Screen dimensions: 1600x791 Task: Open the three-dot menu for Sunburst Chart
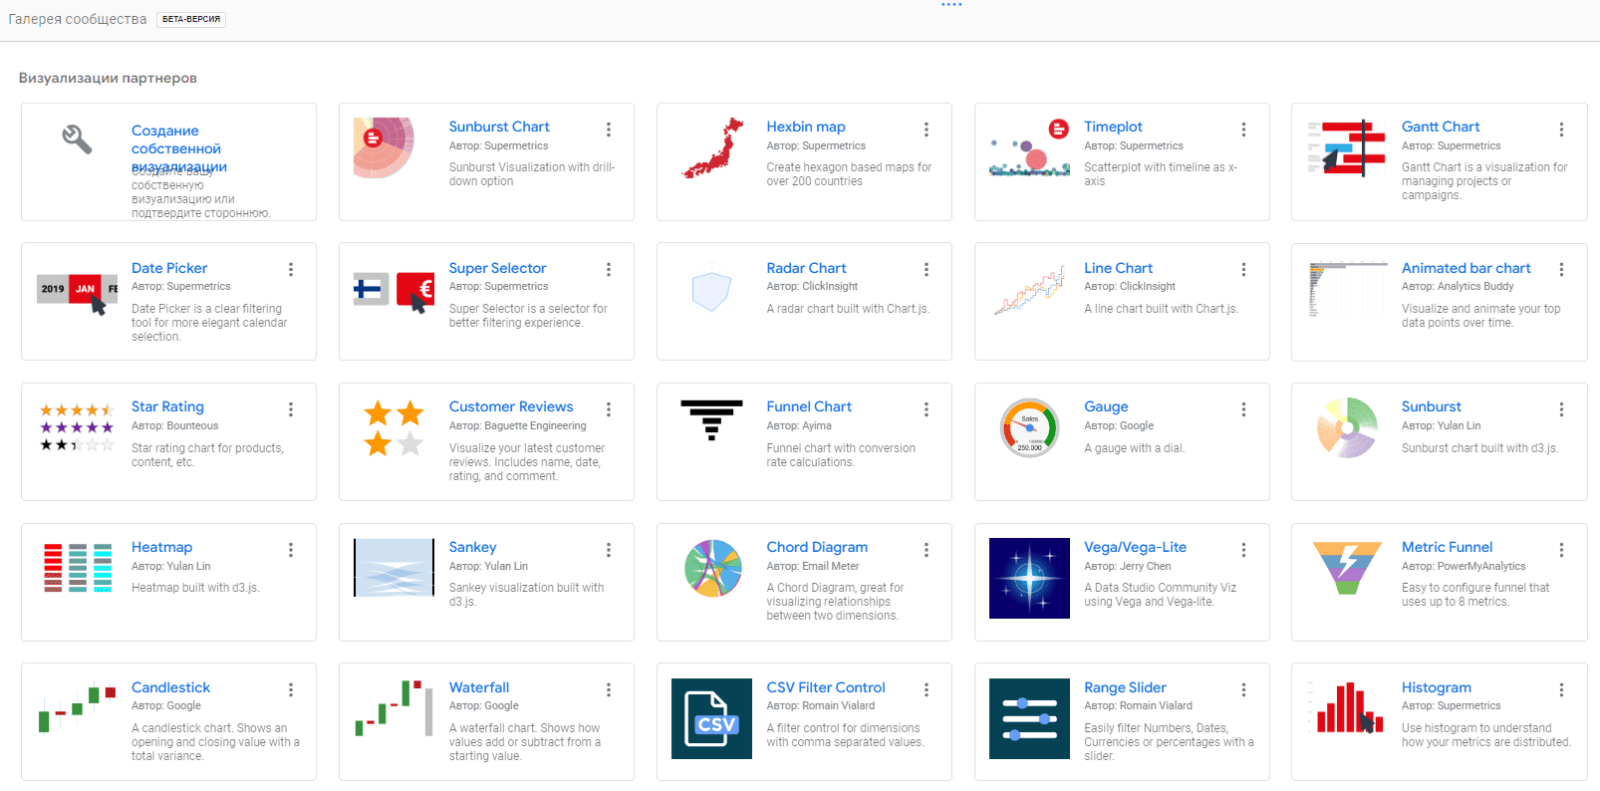coord(608,130)
